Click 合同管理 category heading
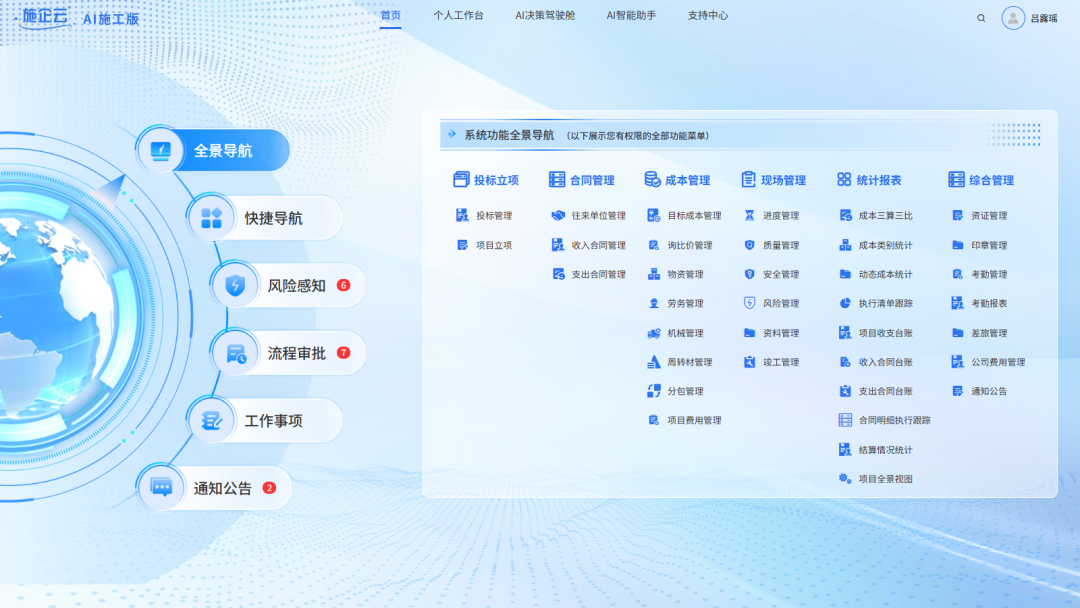 click(582, 180)
